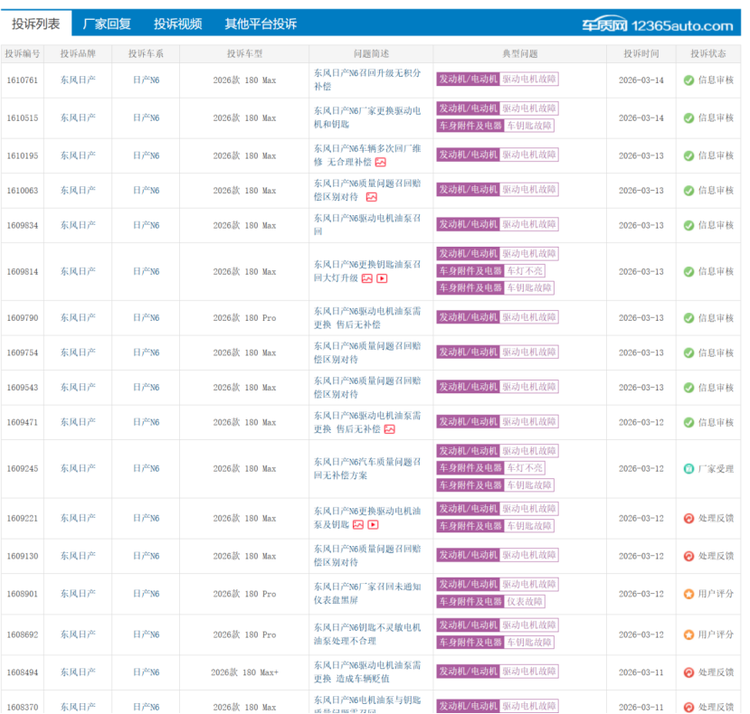Click green 信息审核 status icon for 1610761
The image size is (750, 714).
pos(688,80)
